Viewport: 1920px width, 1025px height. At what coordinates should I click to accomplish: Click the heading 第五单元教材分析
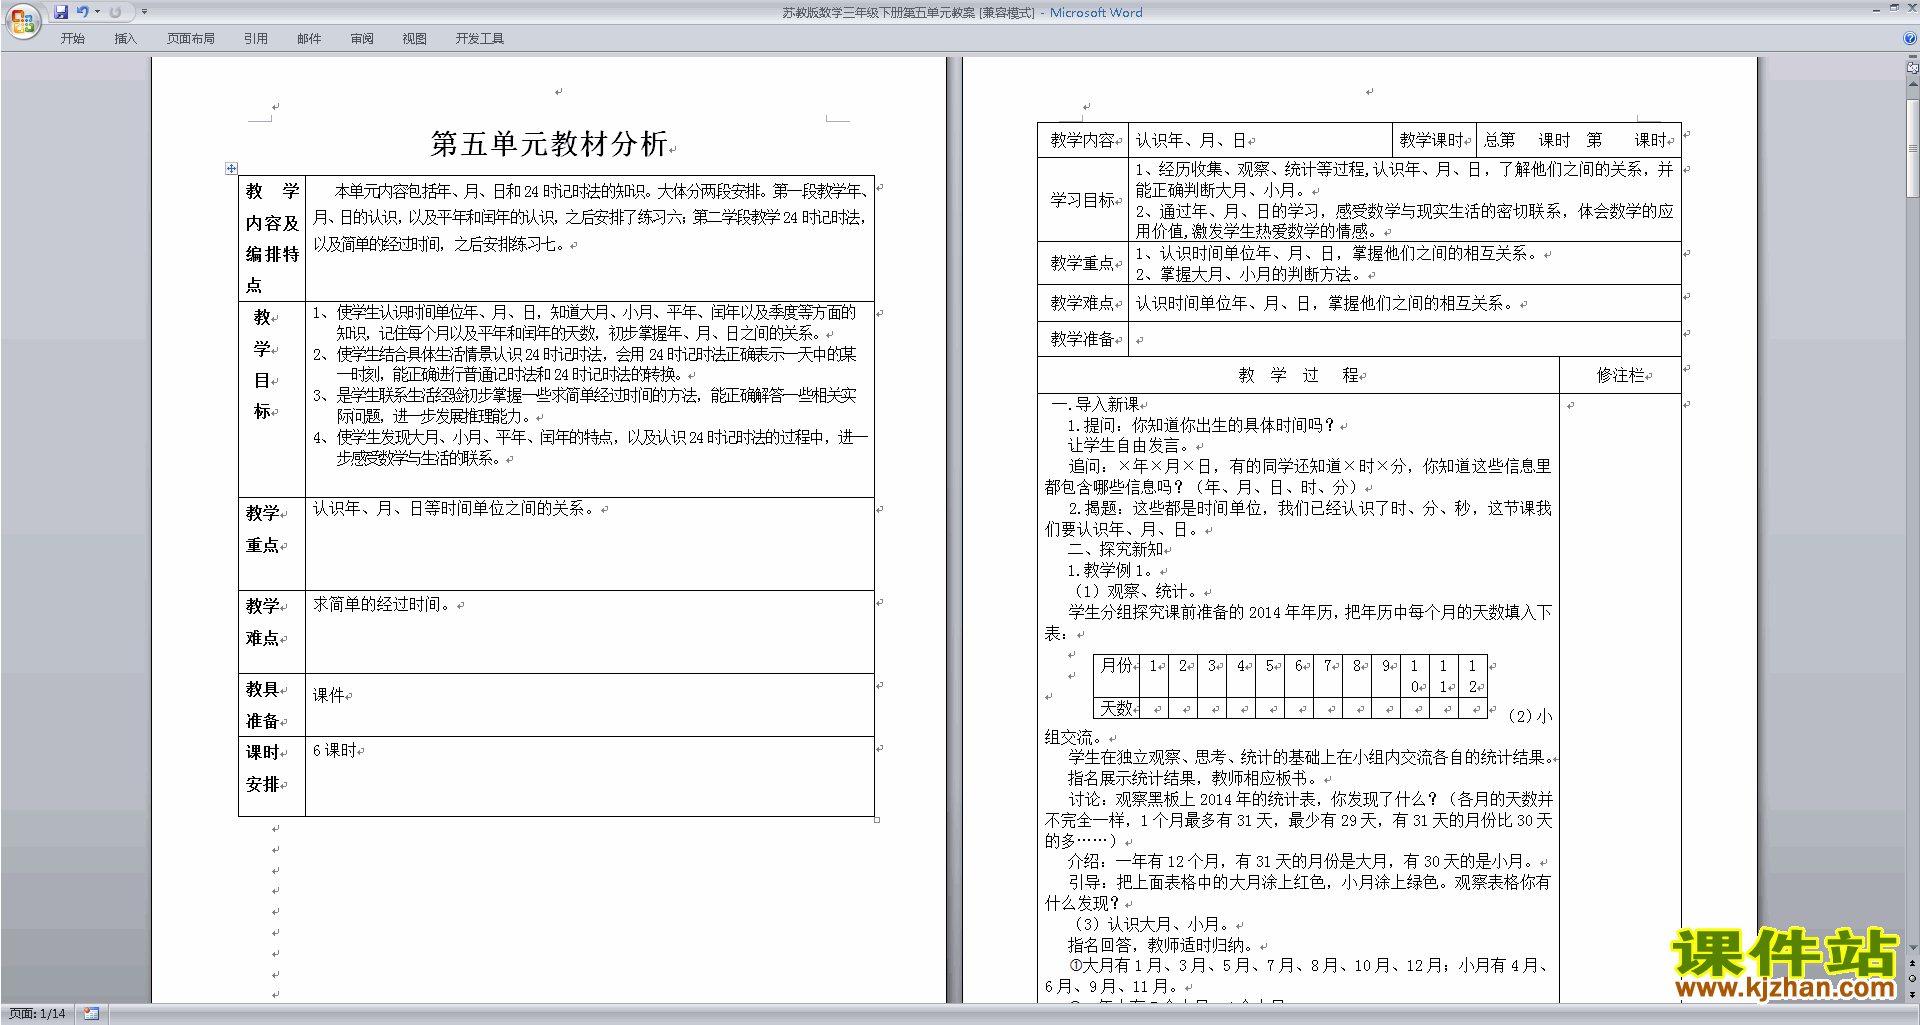point(549,144)
